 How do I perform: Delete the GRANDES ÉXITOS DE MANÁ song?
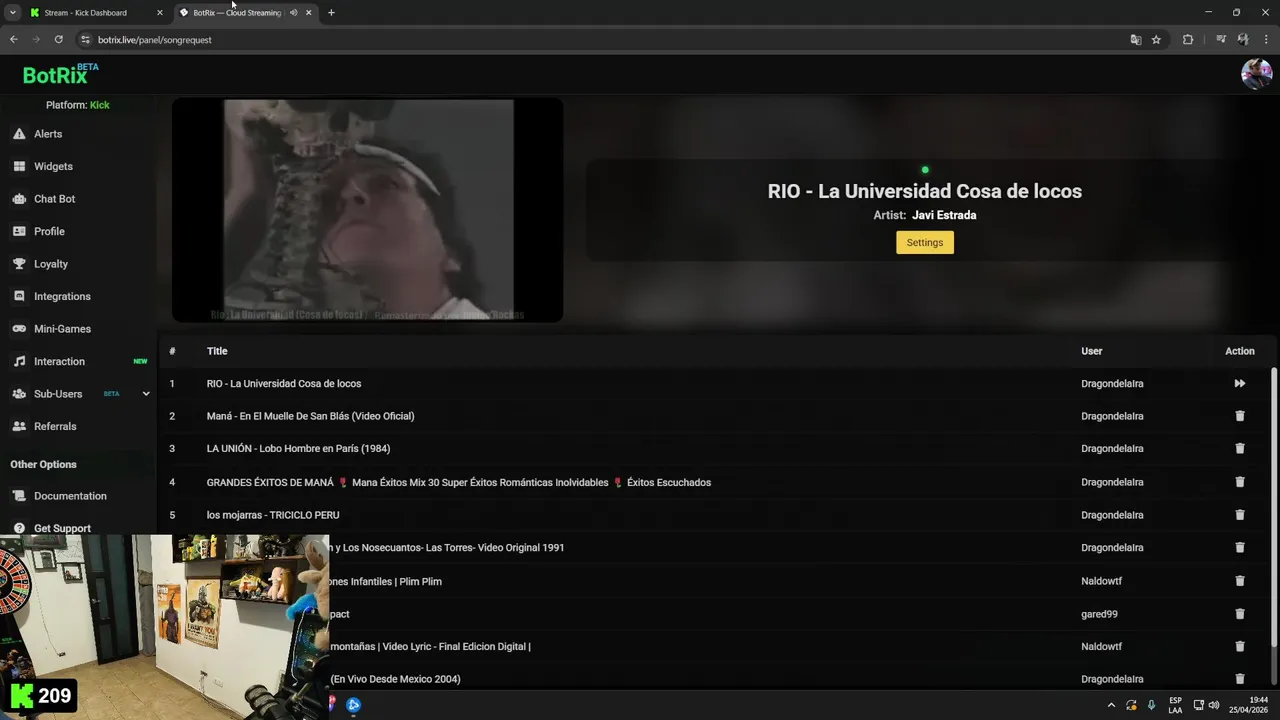[1240, 482]
